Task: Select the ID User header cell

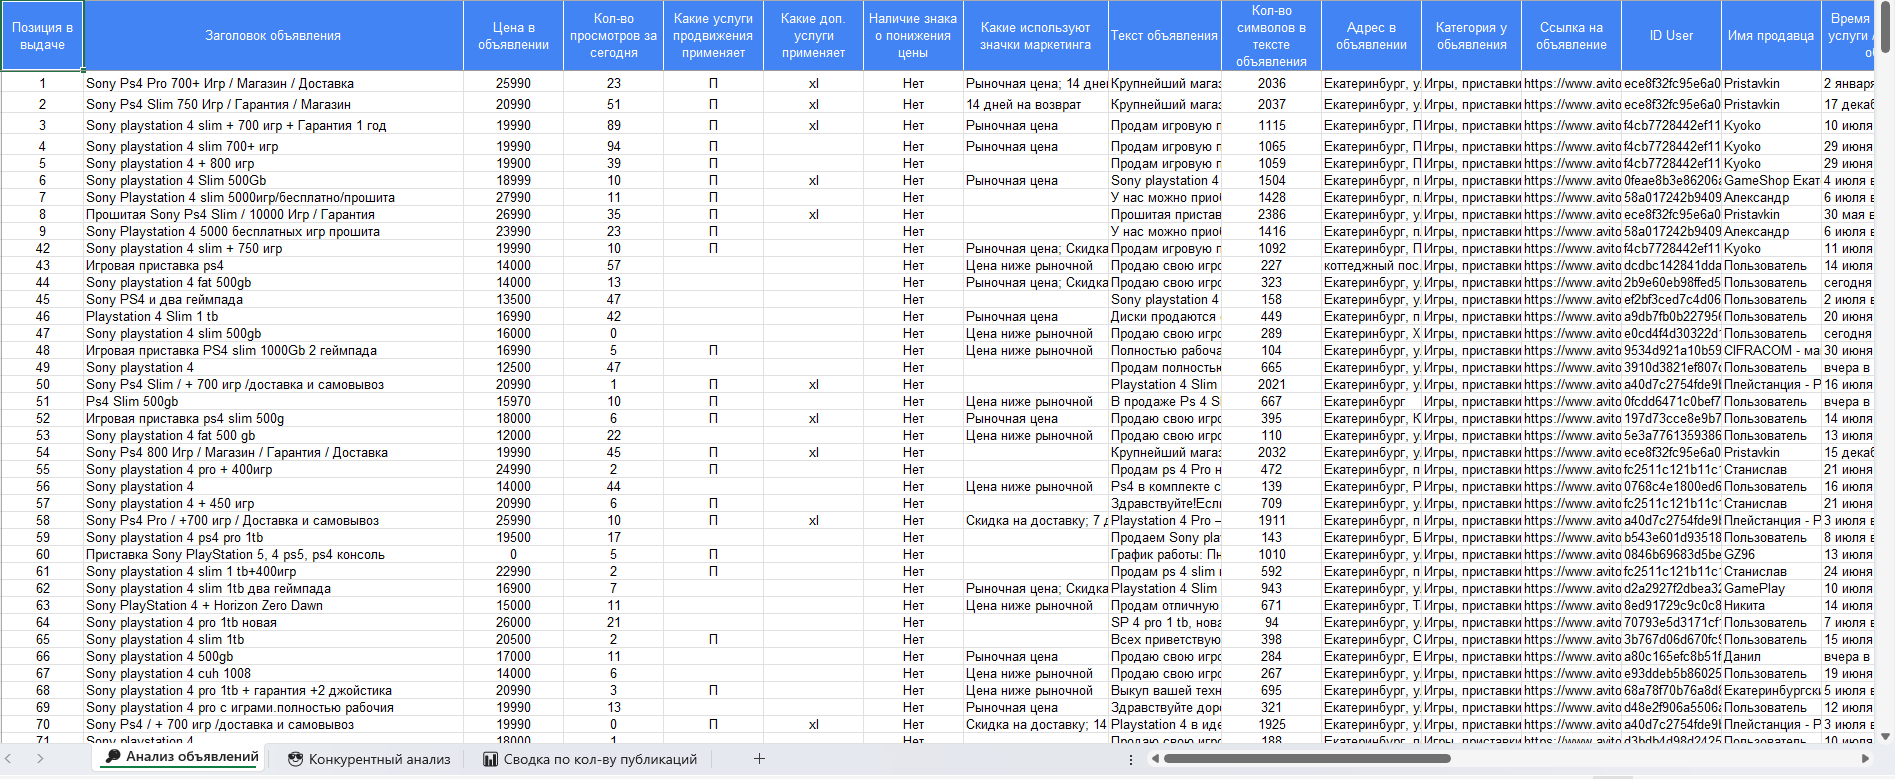Action: pos(1671,36)
